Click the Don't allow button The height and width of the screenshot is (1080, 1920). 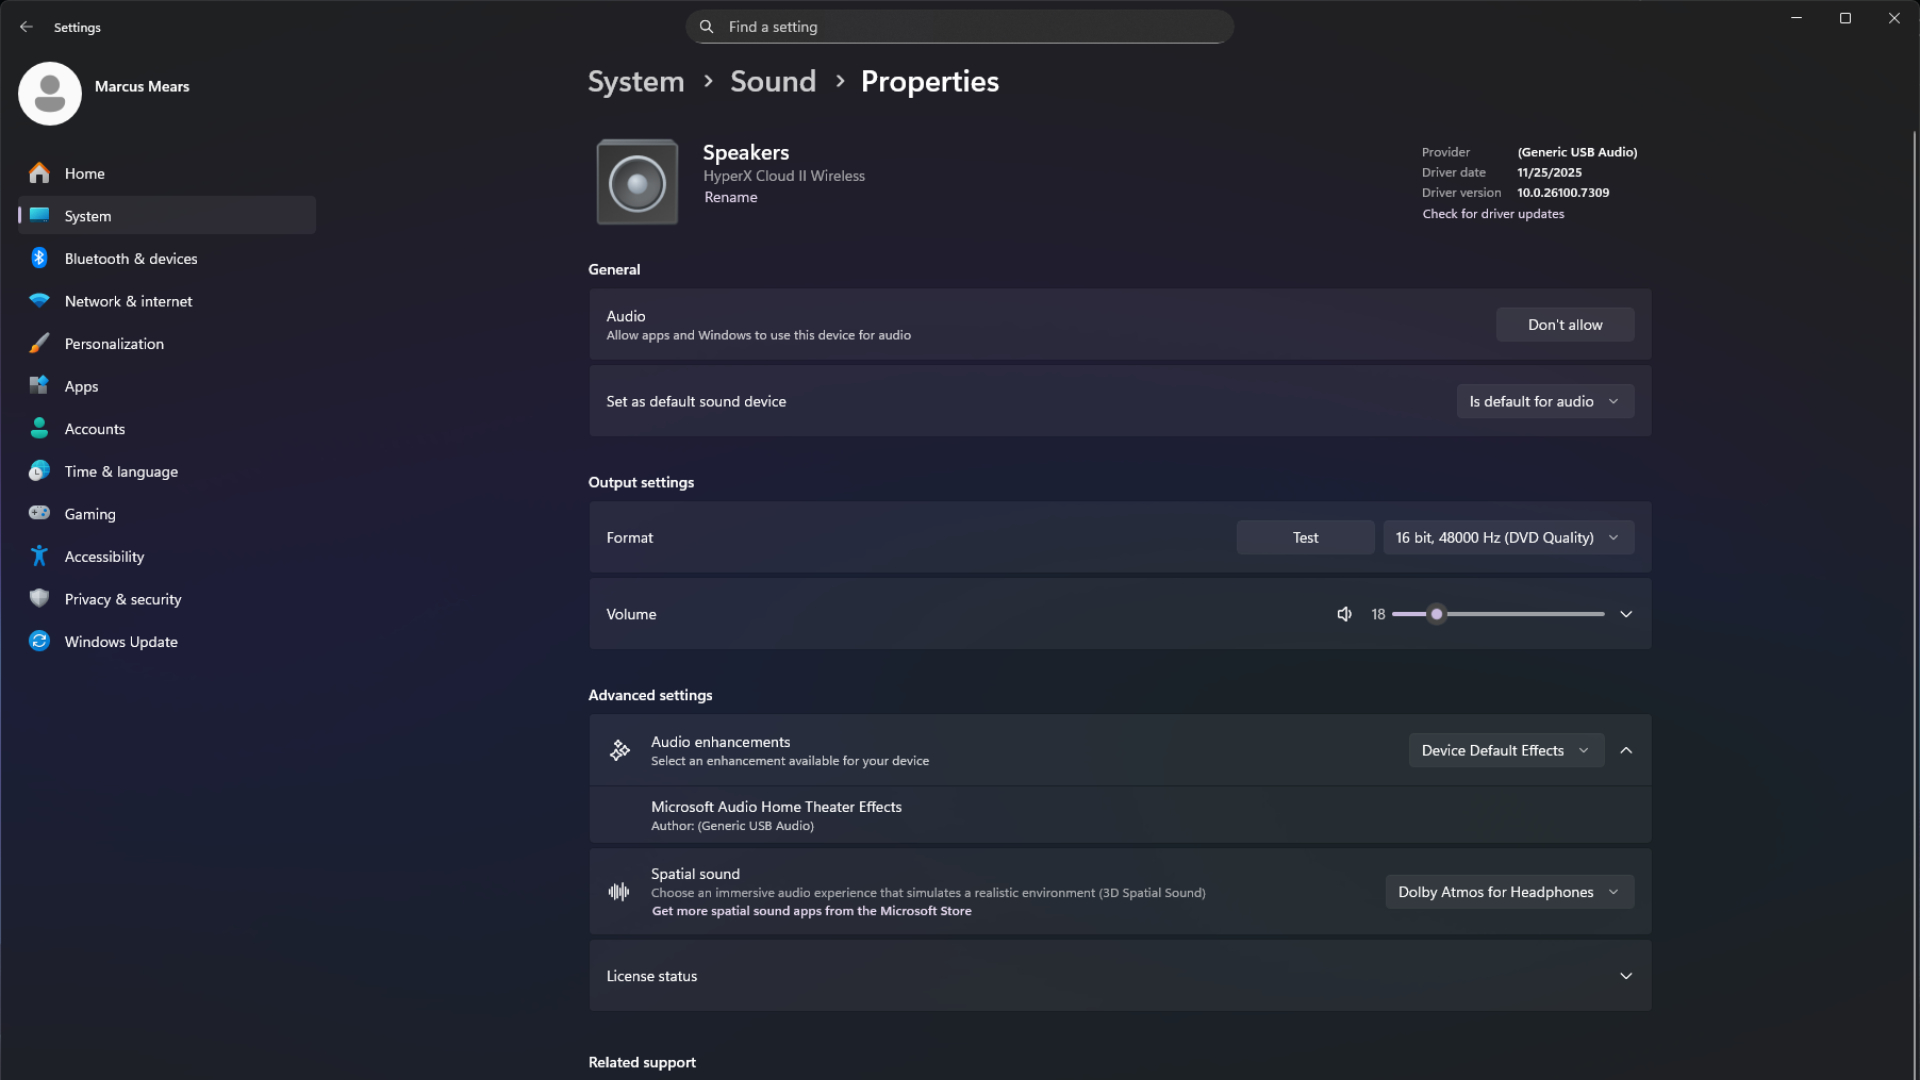(1564, 324)
